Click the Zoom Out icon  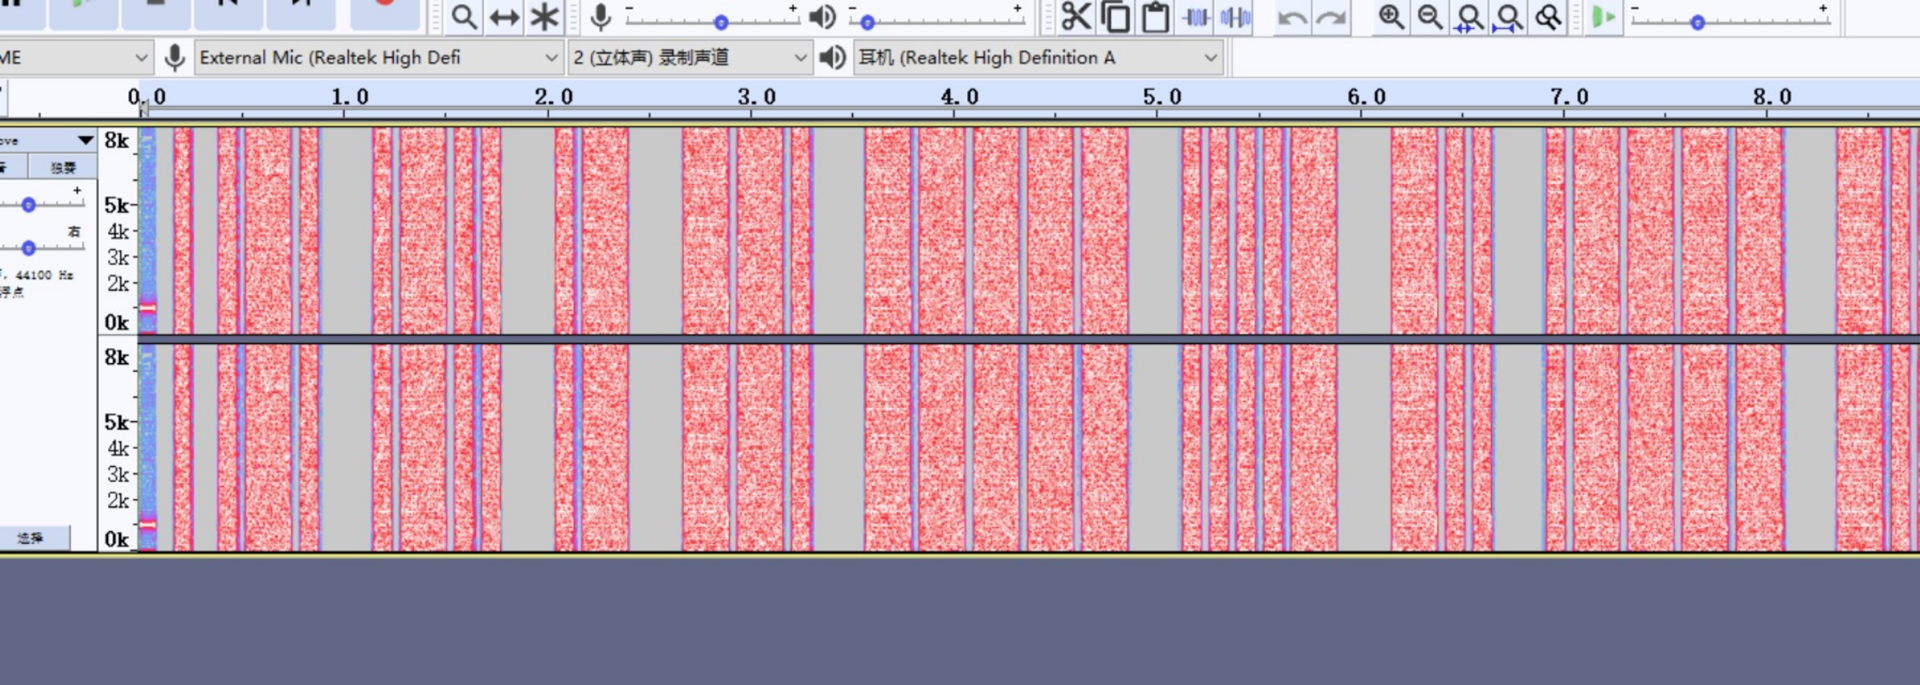(x=1430, y=17)
